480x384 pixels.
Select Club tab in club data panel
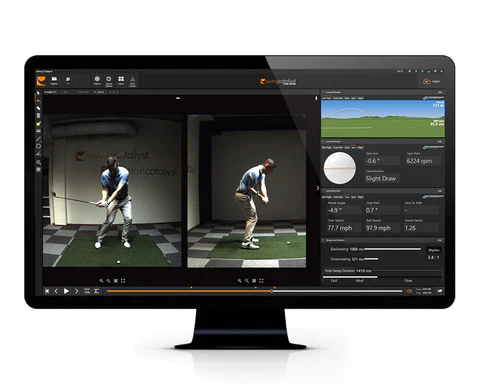pyautogui.click(x=347, y=197)
